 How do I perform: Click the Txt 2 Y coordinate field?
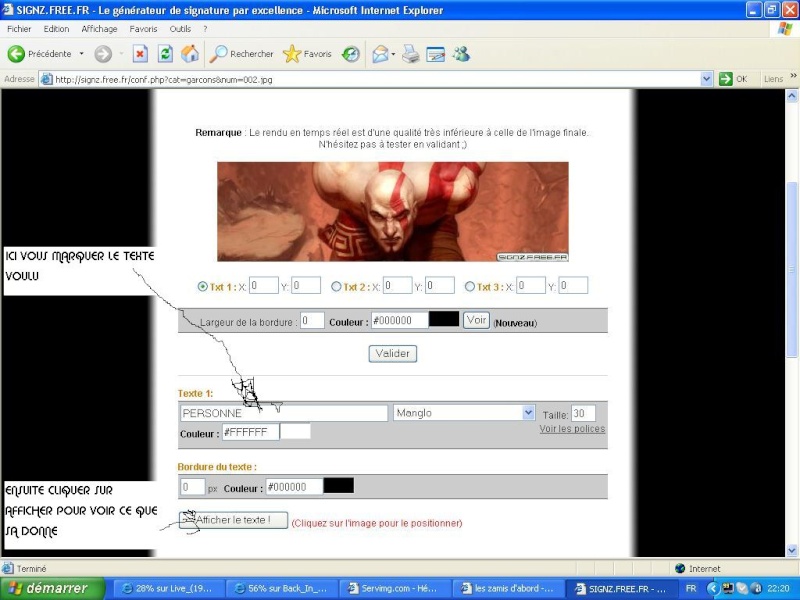pyautogui.click(x=439, y=285)
